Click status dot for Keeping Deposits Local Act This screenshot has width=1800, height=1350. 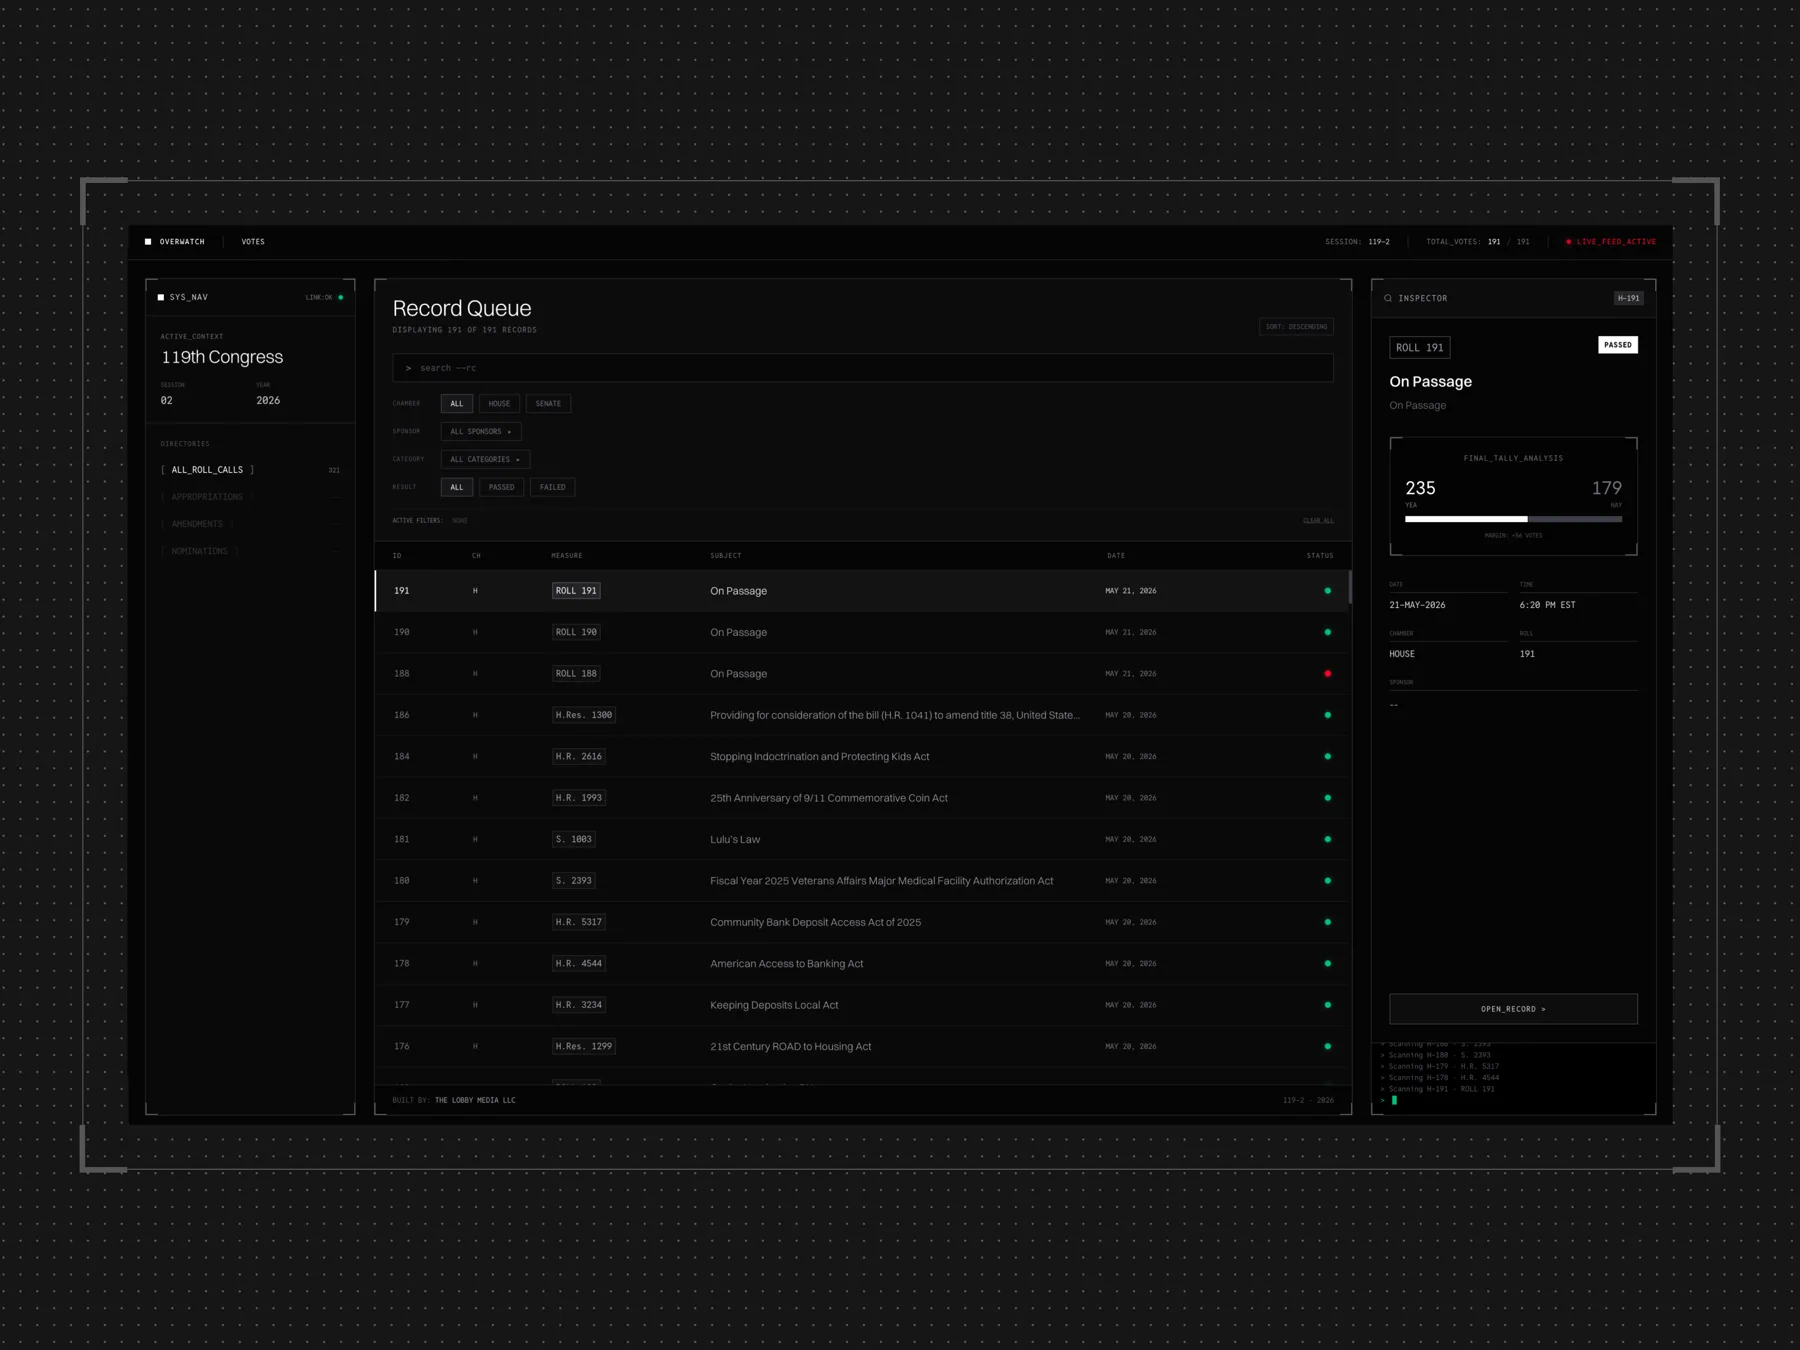coord(1328,1005)
